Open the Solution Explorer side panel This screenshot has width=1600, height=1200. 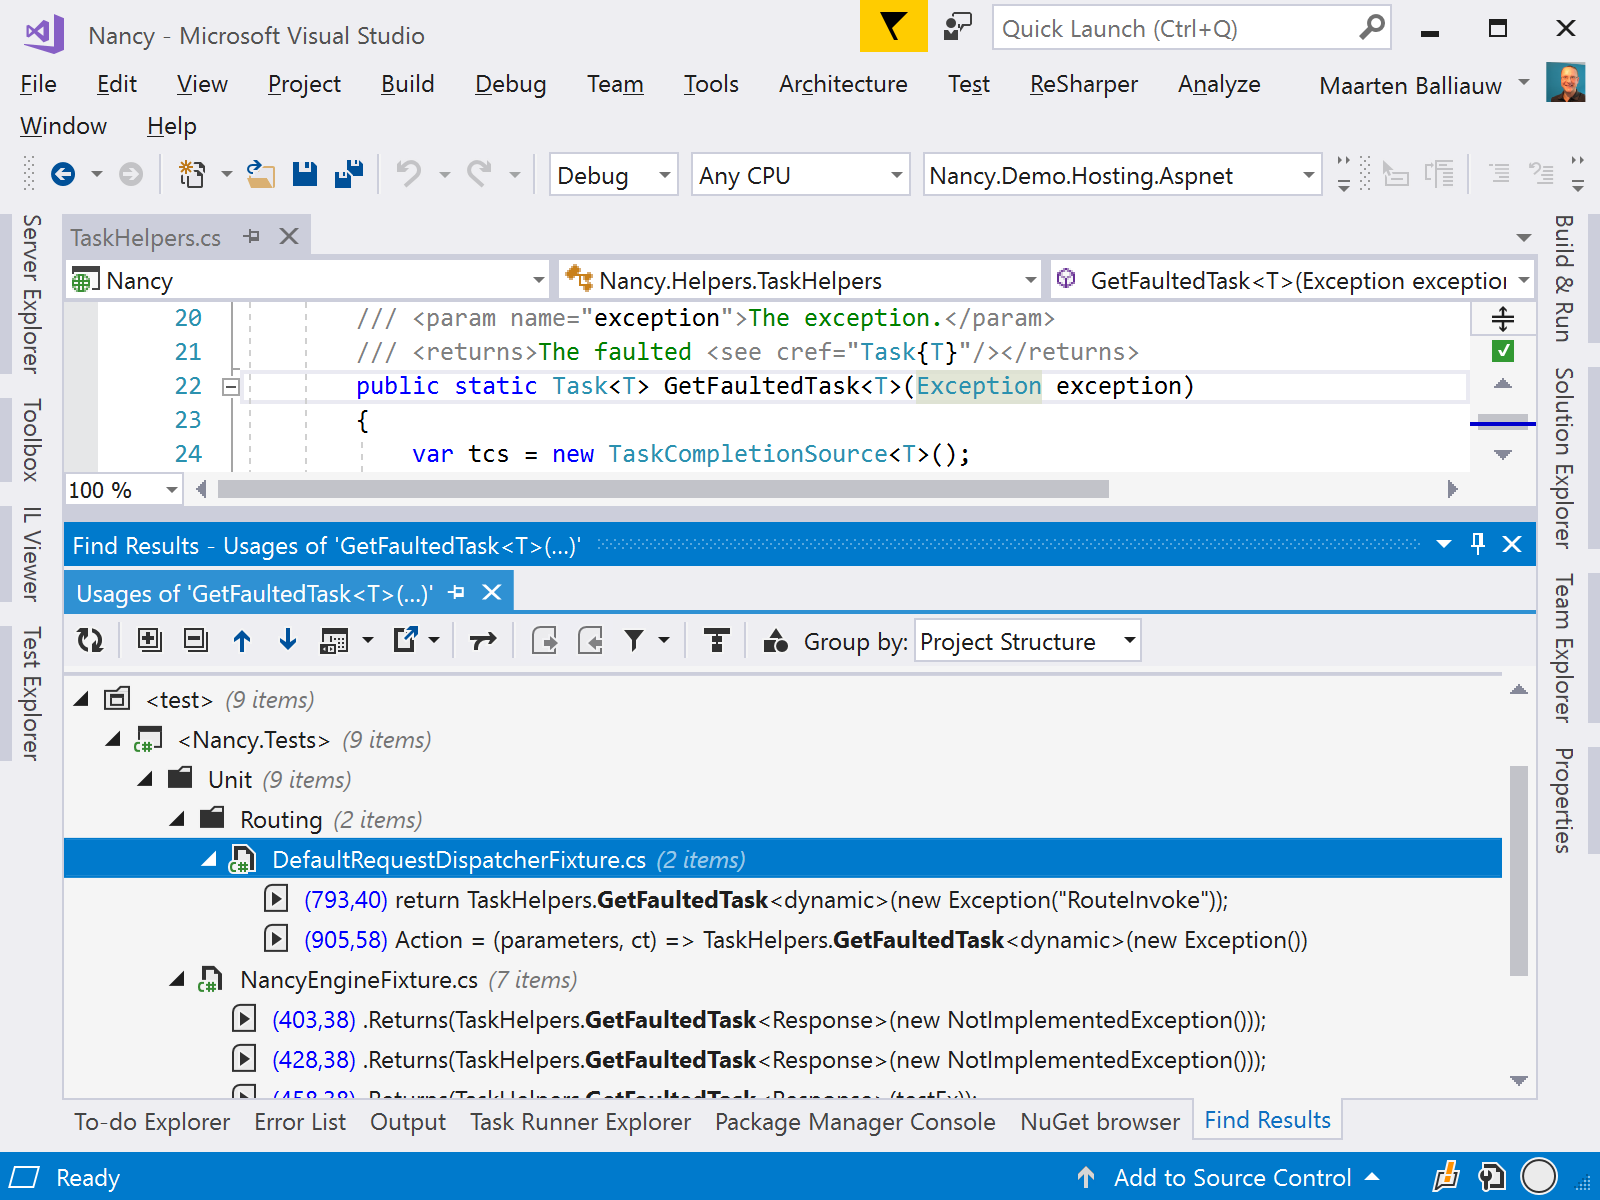pyautogui.click(x=1564, y=457)
